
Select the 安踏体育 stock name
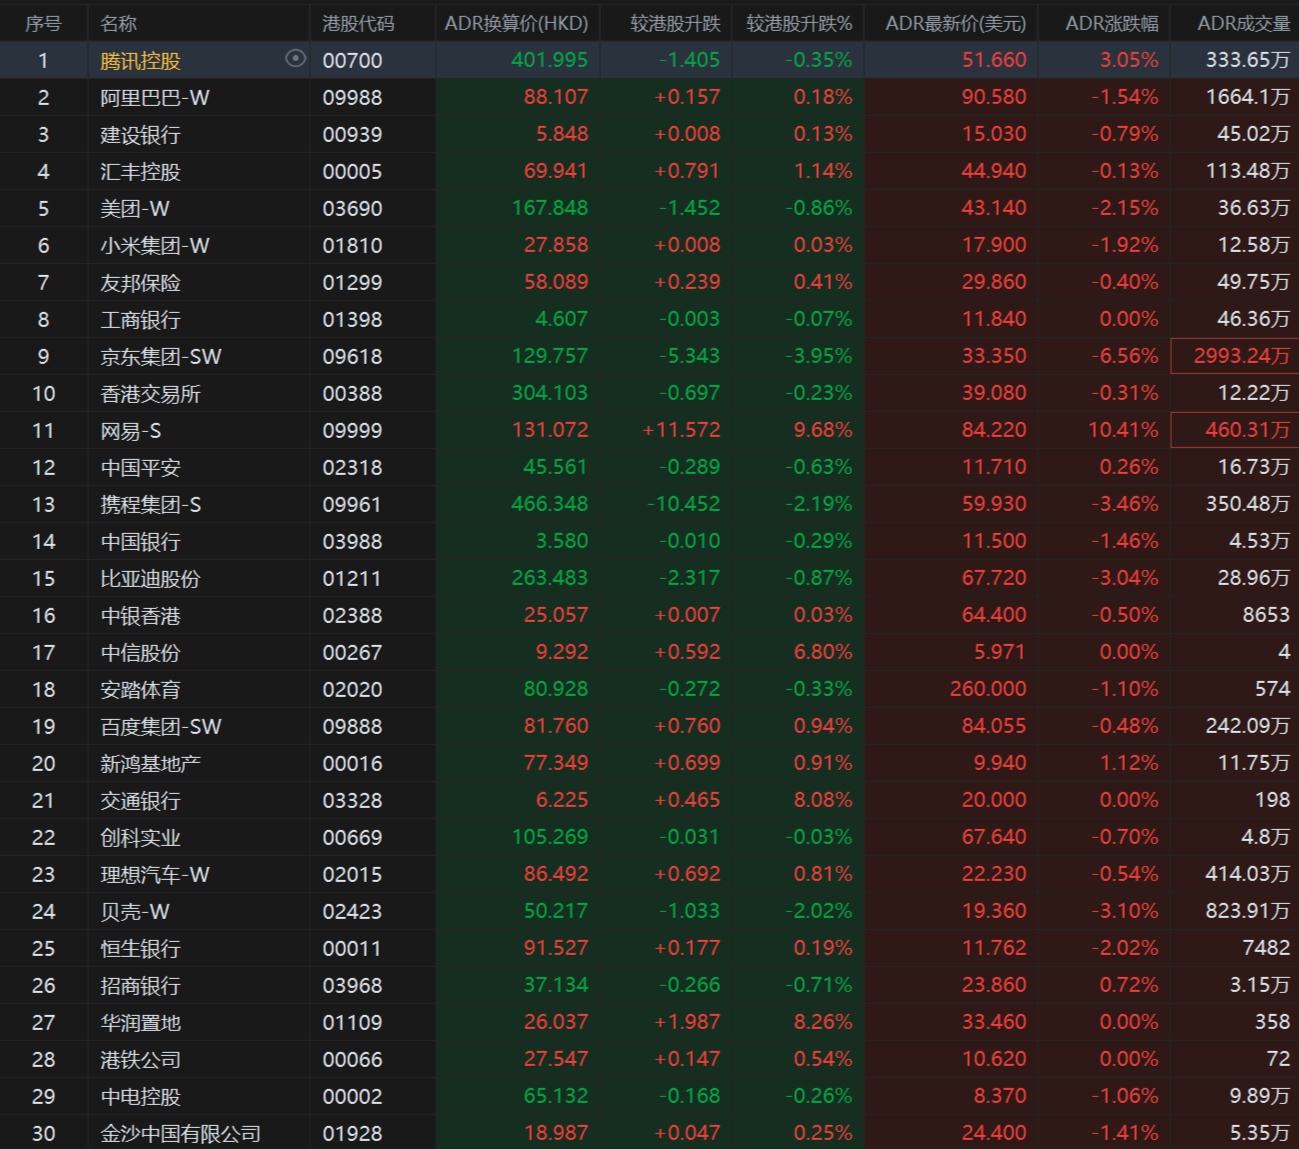140,690
